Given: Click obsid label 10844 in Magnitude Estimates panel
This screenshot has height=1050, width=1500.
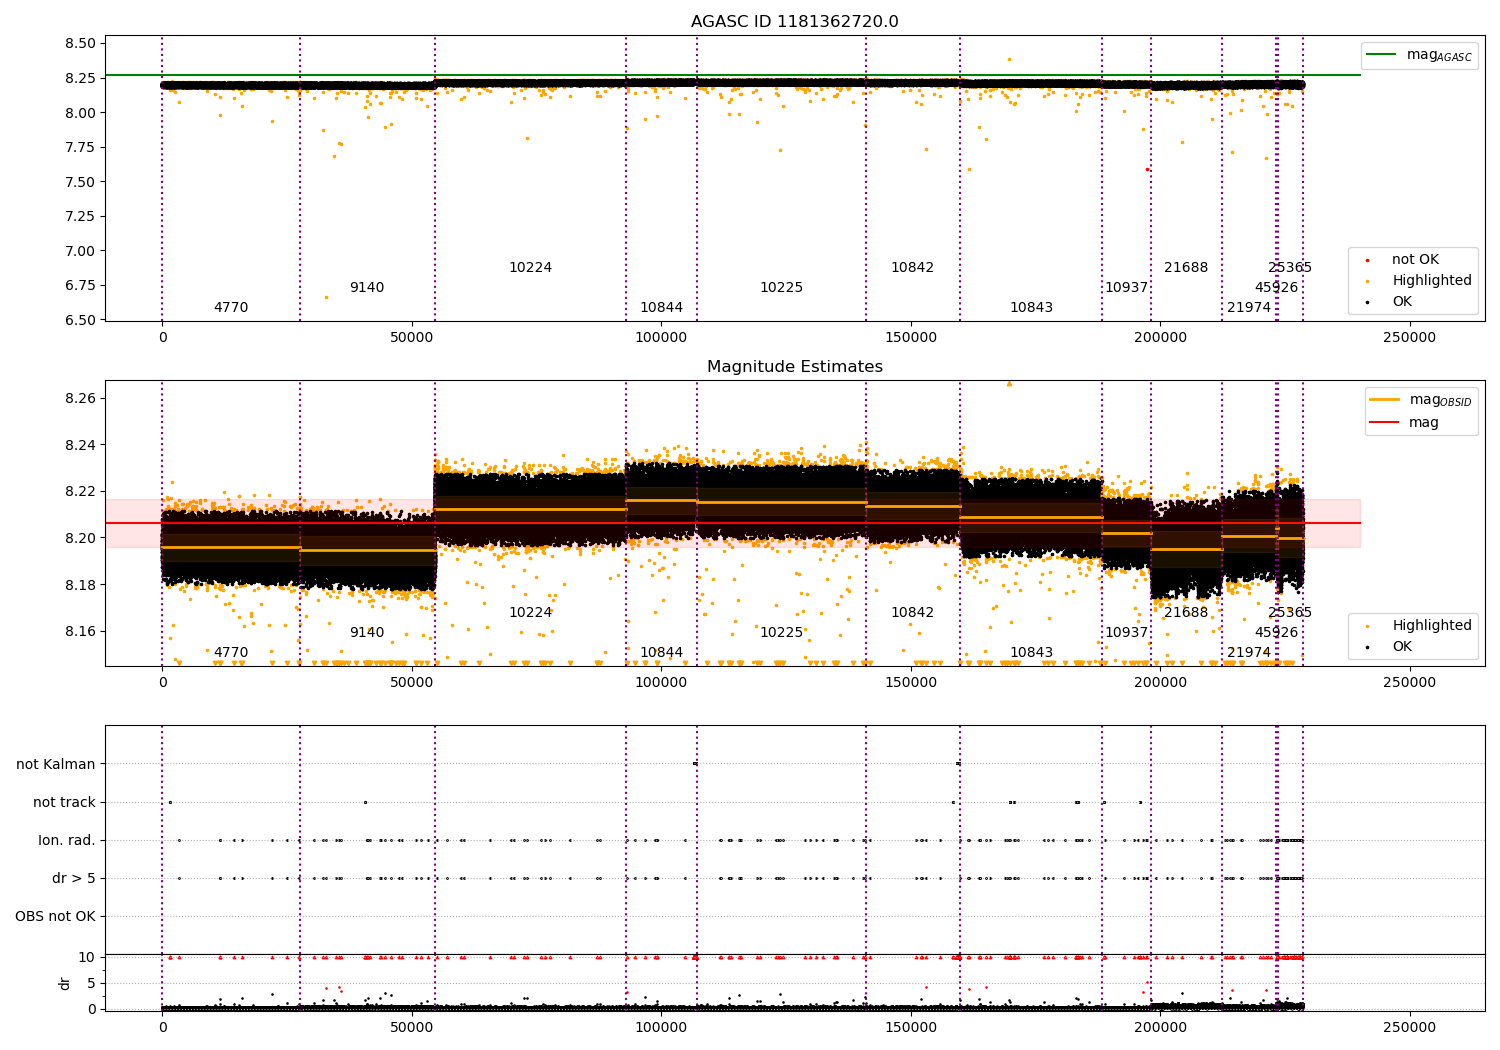Looking at the screenshot, I should tap(661, 652).
